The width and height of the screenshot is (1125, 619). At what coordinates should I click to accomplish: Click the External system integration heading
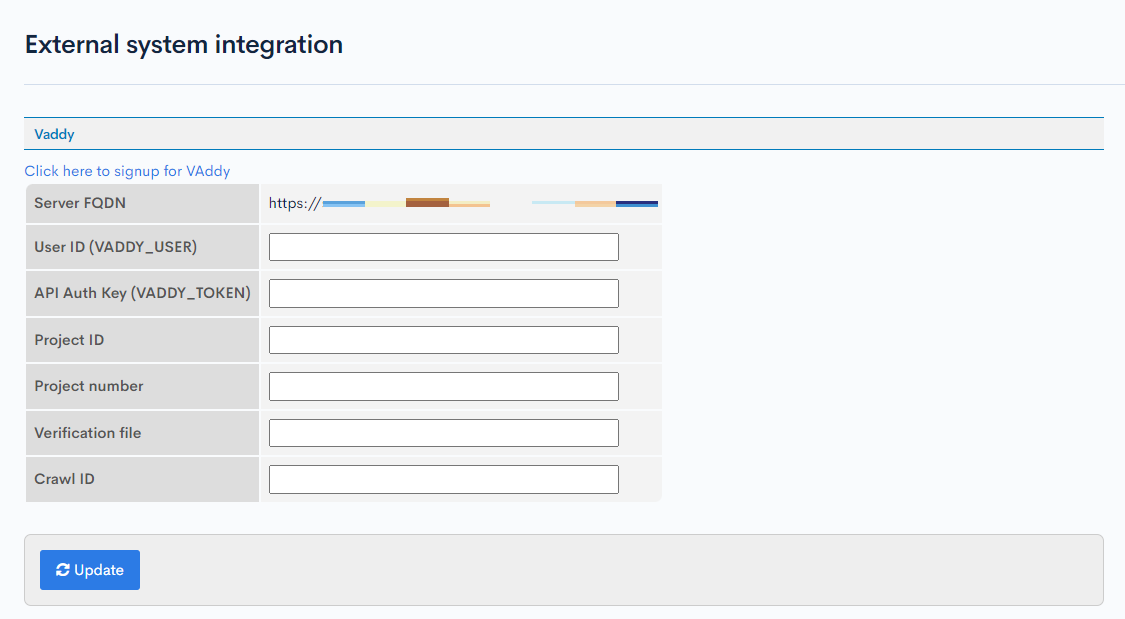[x=184, y=45]
